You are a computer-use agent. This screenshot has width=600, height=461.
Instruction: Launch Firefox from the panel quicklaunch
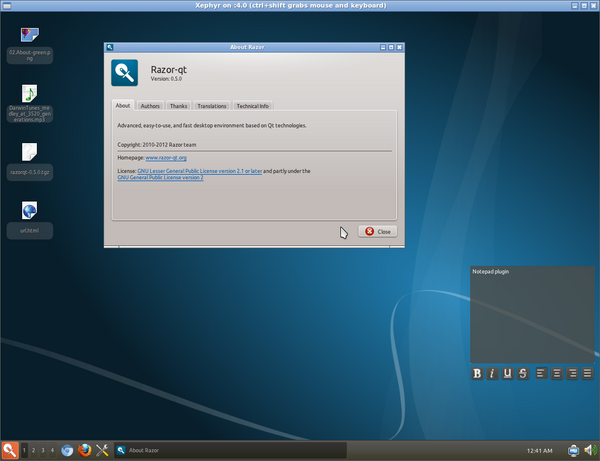coord(85,450)
